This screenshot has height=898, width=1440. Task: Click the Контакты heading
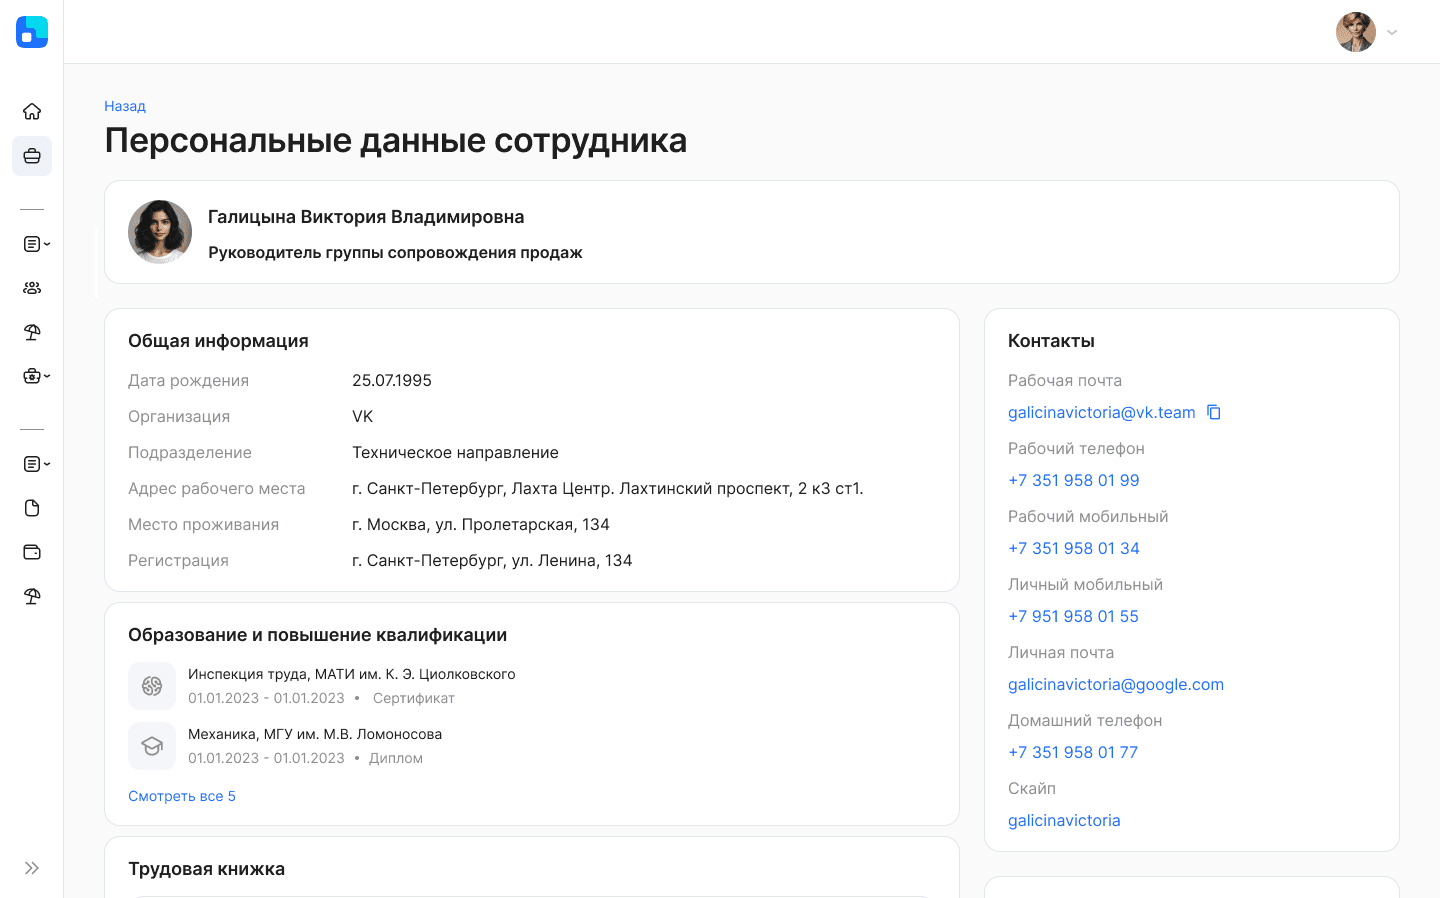pos(1051,341)
